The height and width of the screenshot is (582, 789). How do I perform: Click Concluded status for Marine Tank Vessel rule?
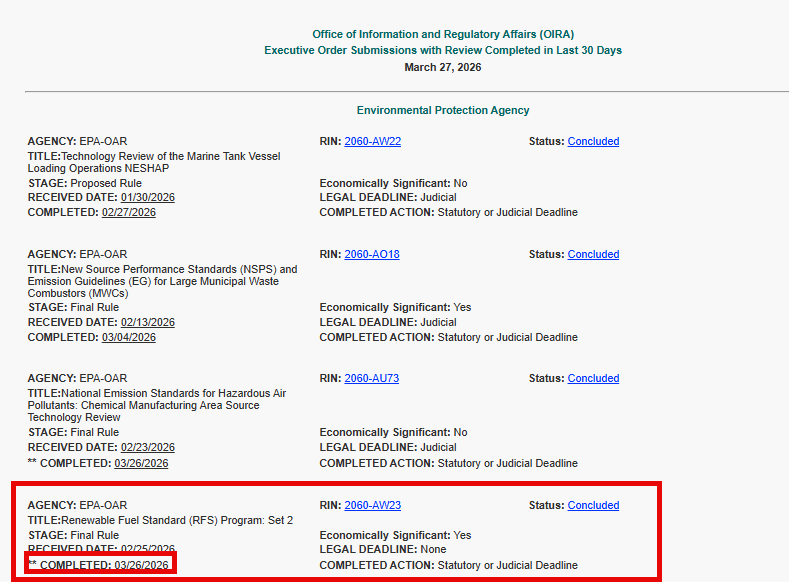pos(593,141)
